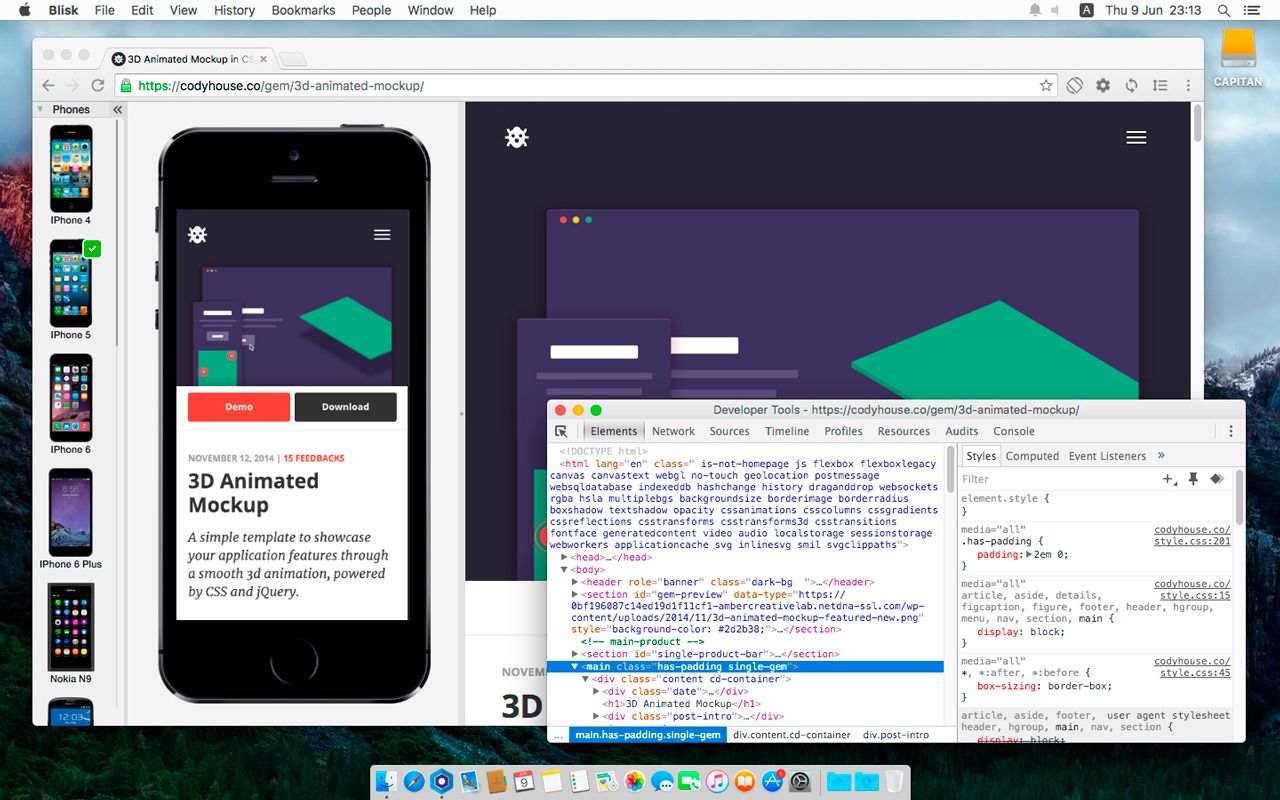
Task: Toggle element state with the color format diamond icon
Action: point(1217,479)
